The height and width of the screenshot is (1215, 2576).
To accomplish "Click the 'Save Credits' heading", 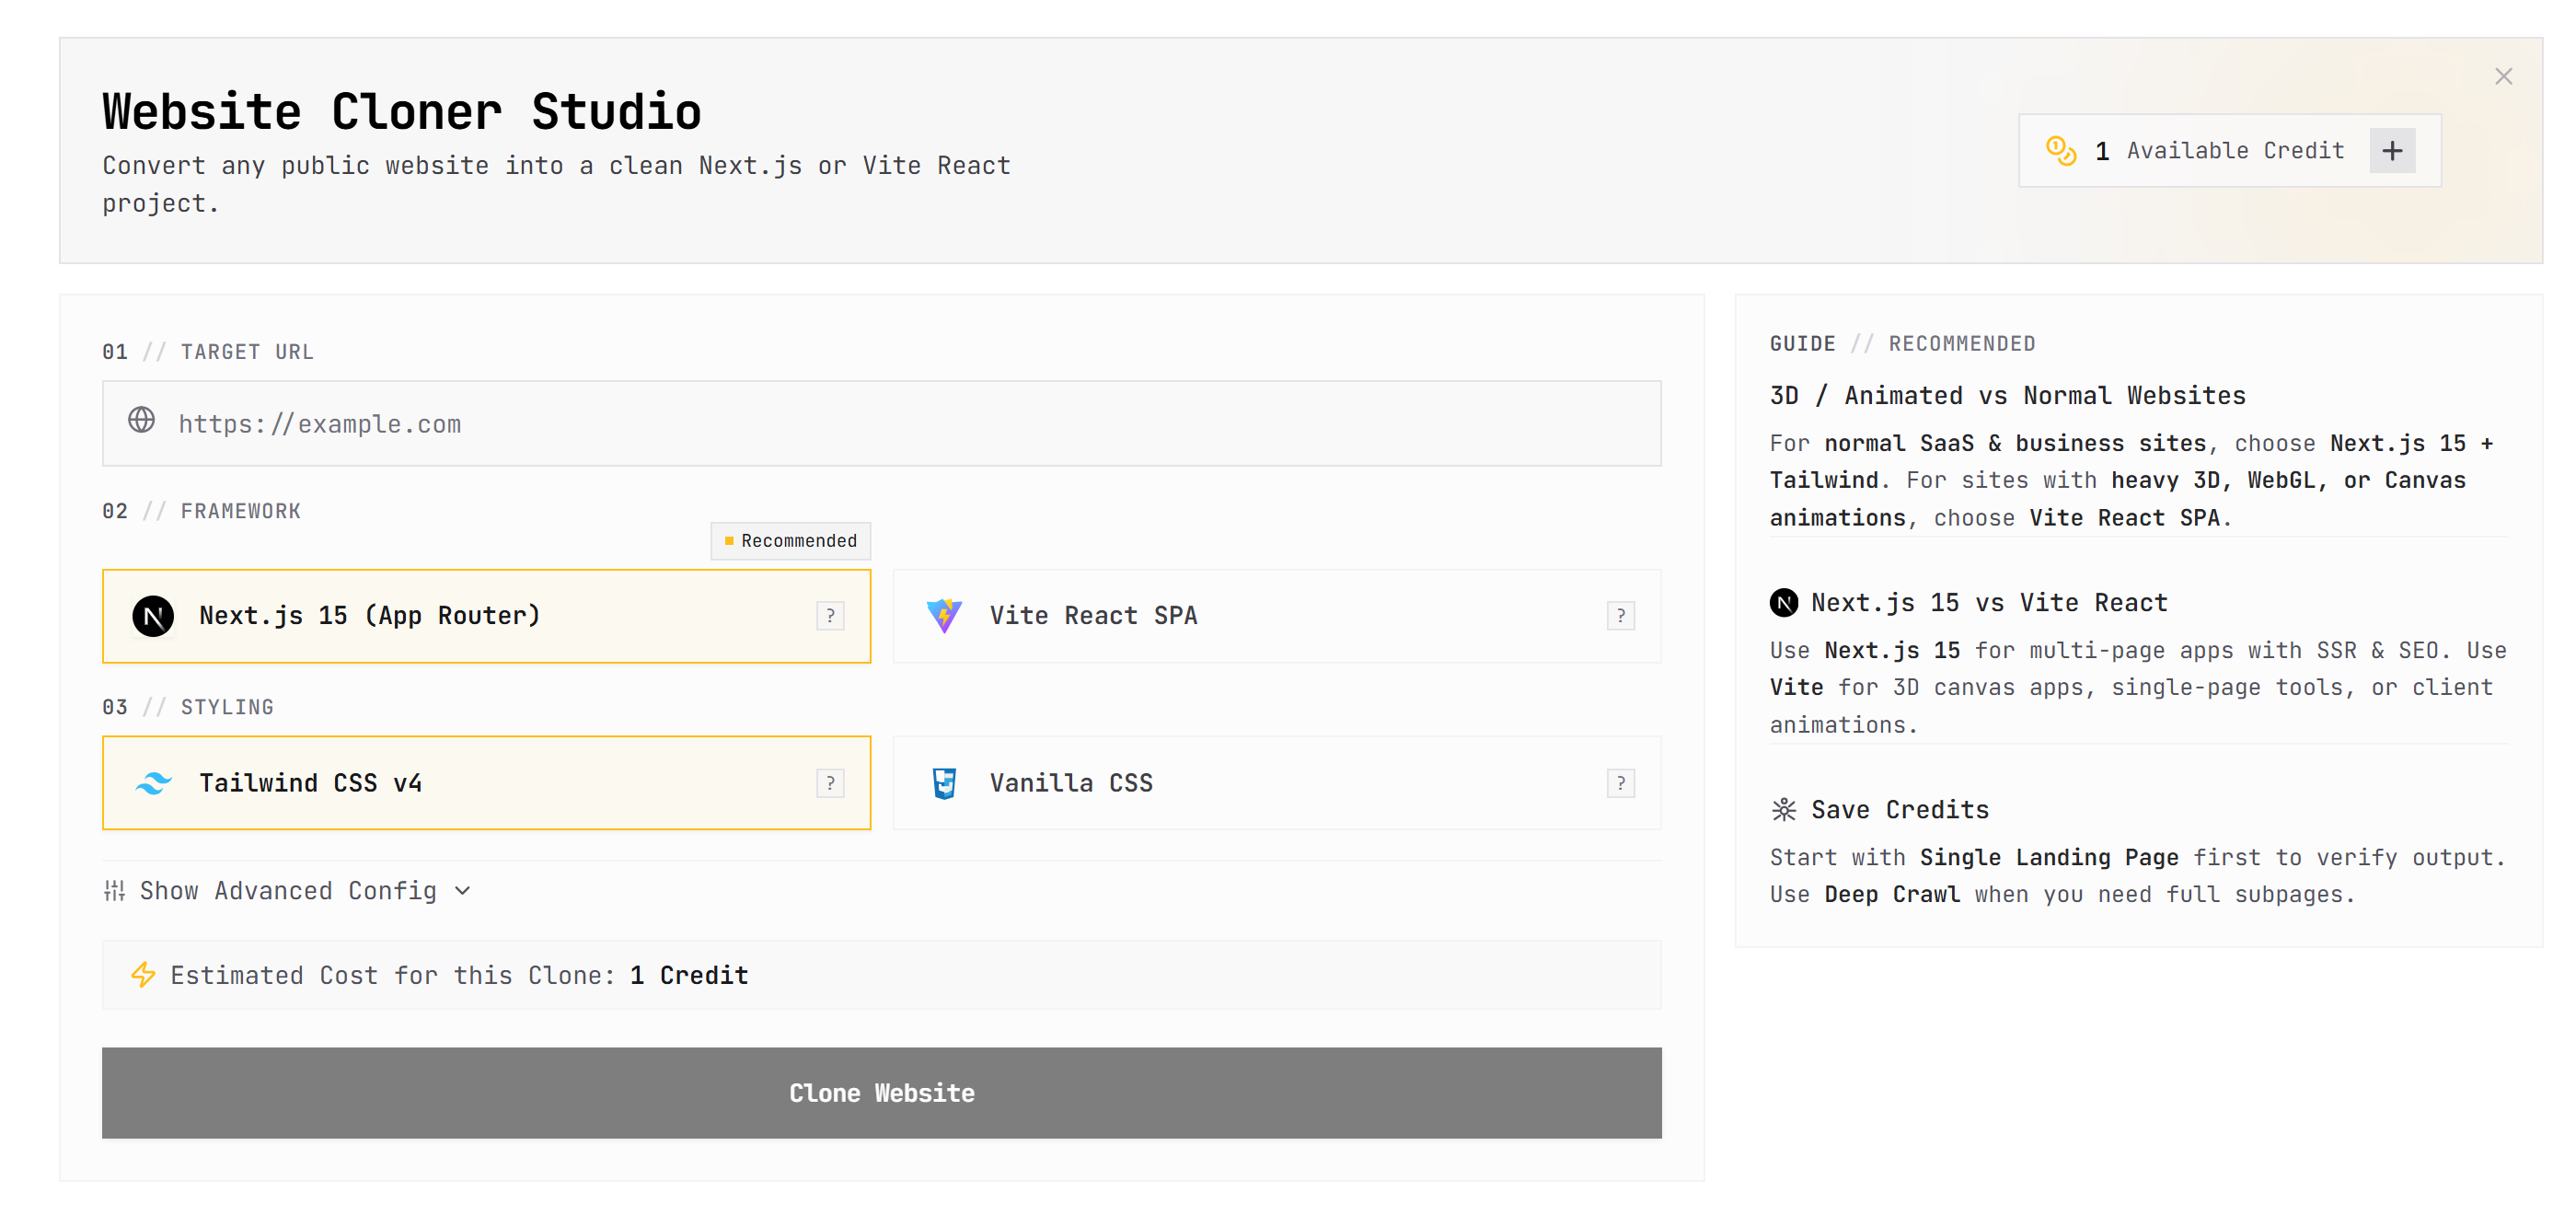I will pos(1900,810).
